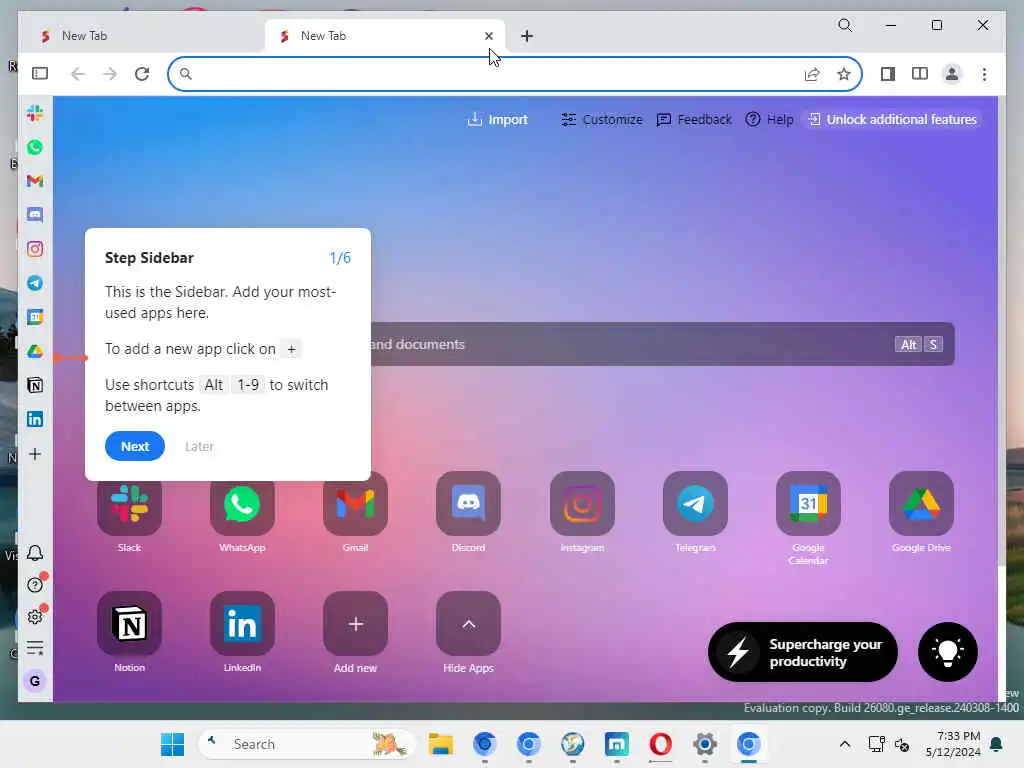Launch the WhatsApp app tile
This screenshot has width=1024, height=768.
(242, 504)
